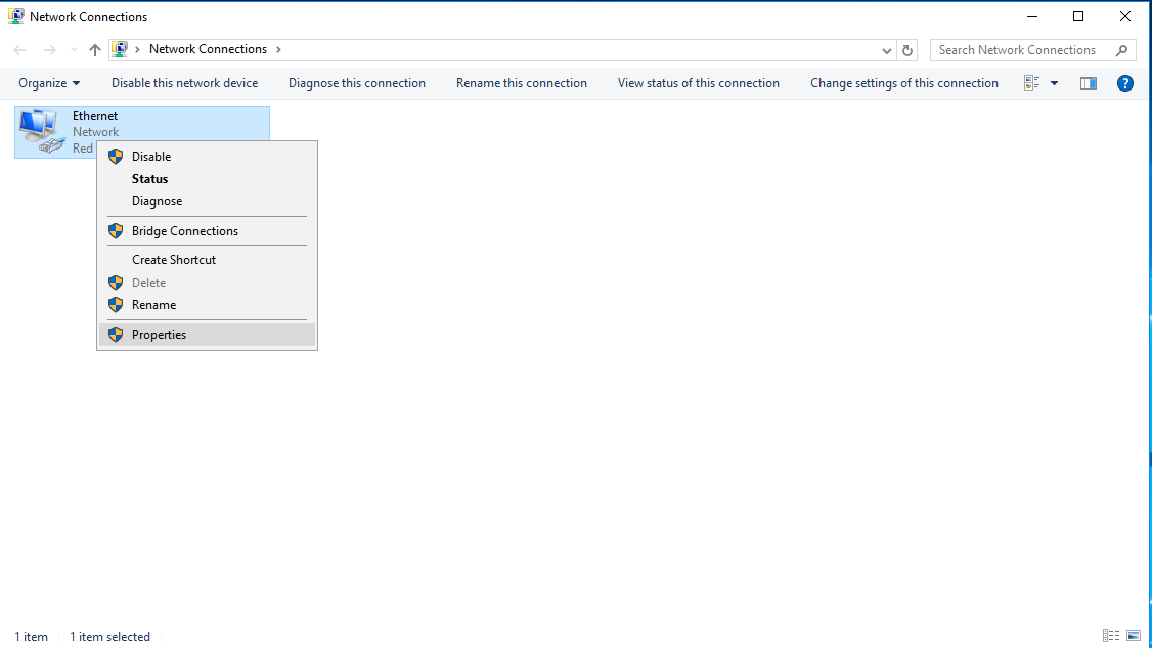Open the Organize dropdown menu
The image size is (1152, 648).
tap(49, 83)
